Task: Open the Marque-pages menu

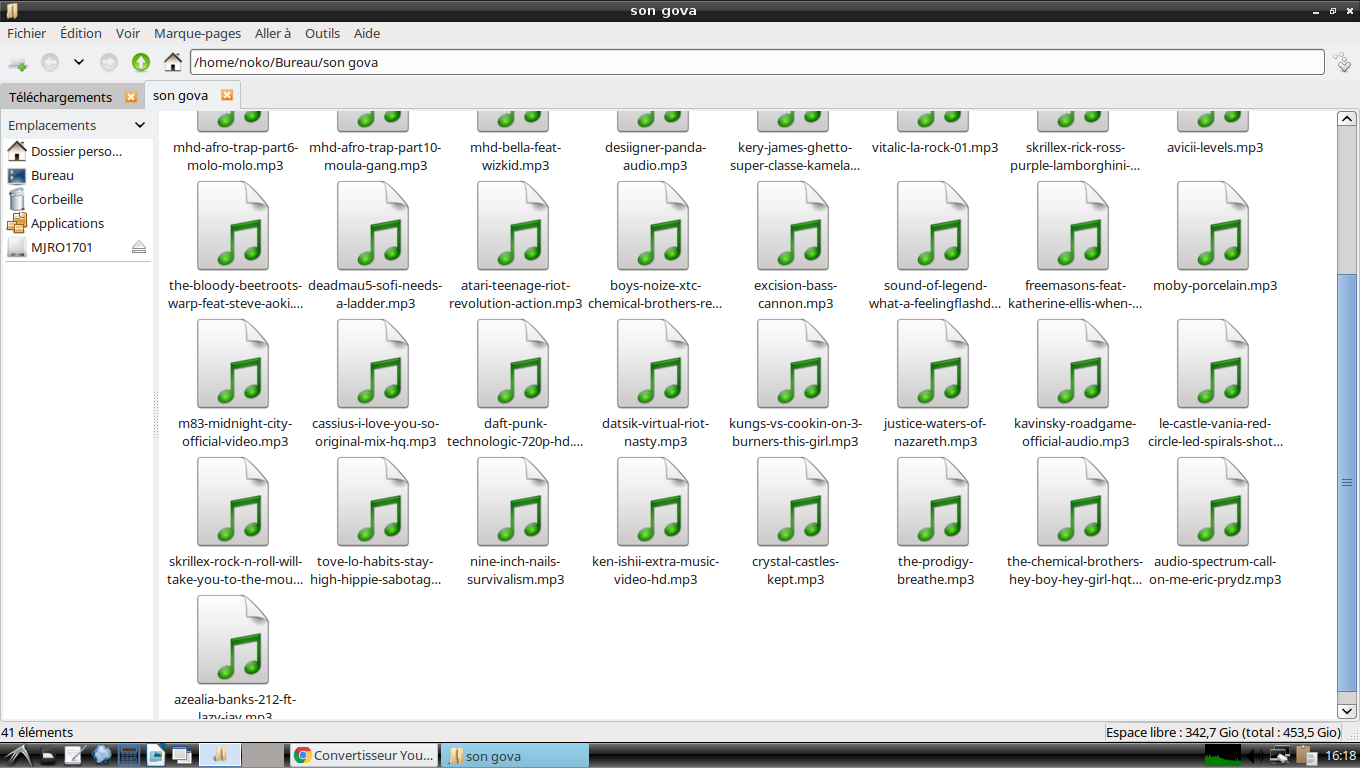Action: [197, 33]
